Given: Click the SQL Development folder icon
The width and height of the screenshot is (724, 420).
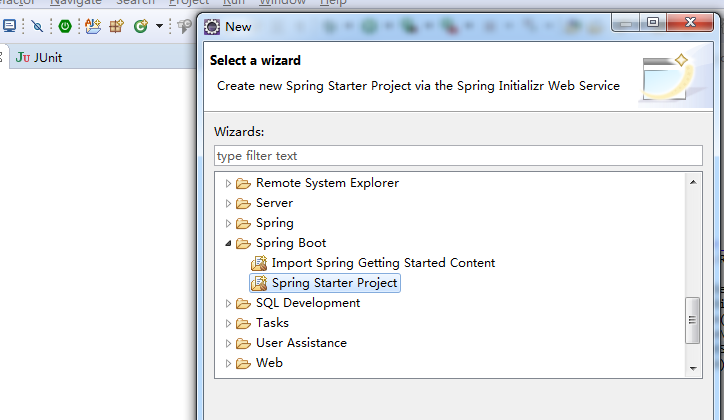Looking at the screenshot, I should coord(243,304).
